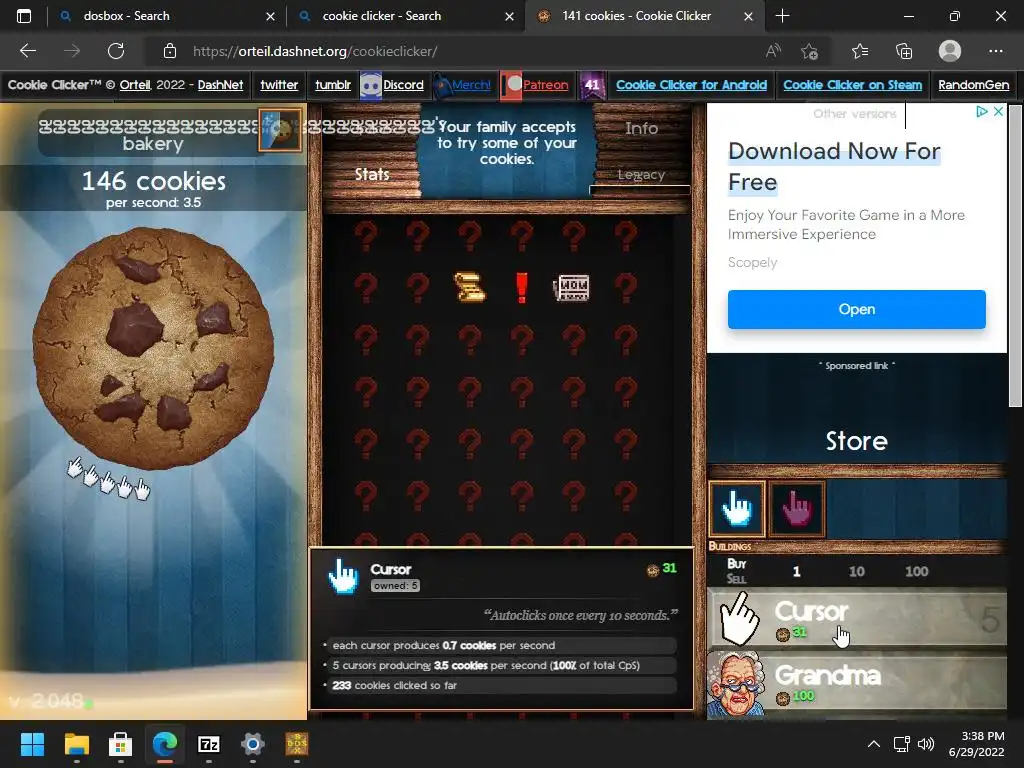This screenshot has width=1024, height=768.
Task: Go back with browser back arrow
Action: point(27,51)
